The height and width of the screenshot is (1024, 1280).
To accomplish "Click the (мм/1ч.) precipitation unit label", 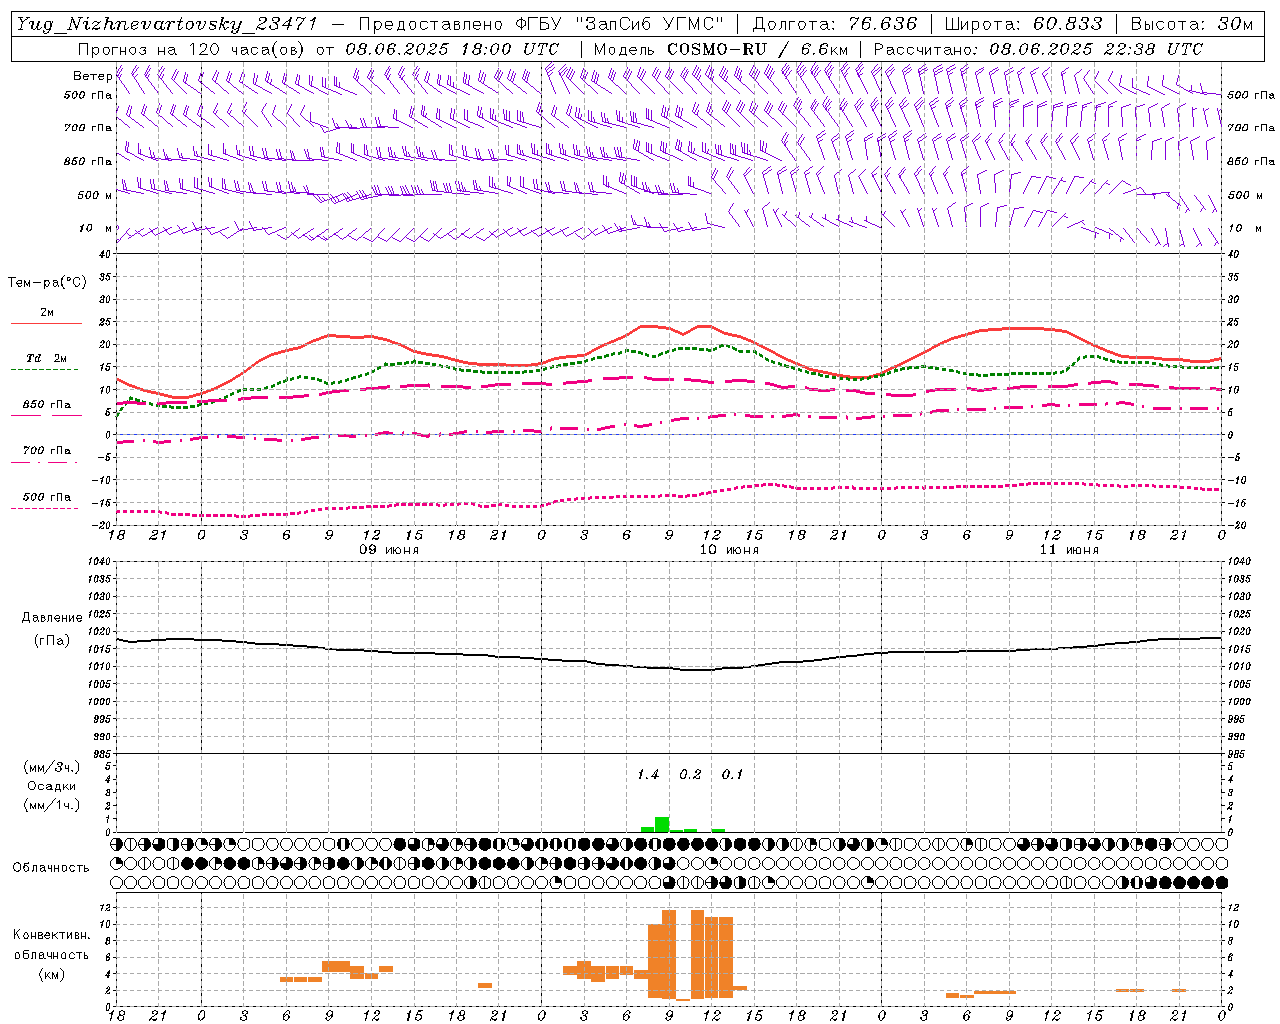I will 52,805.
